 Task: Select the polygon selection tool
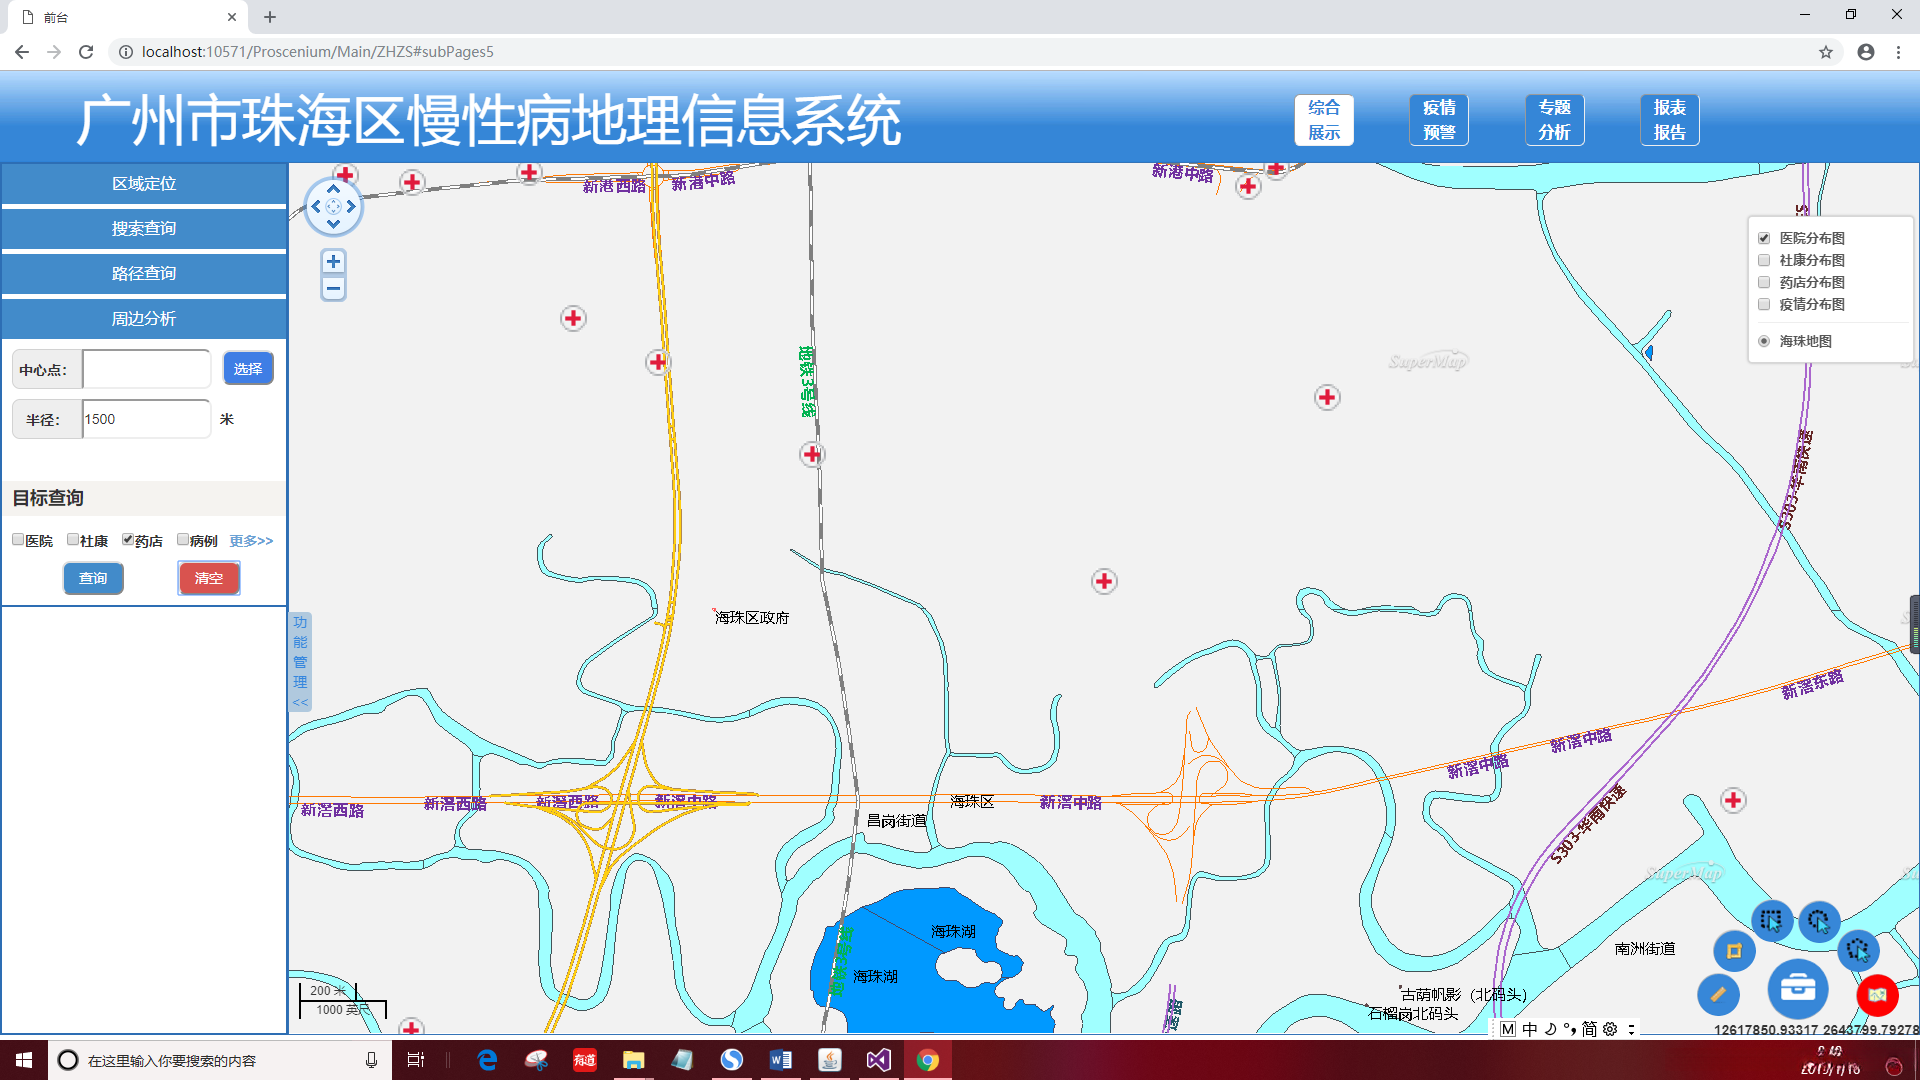(x=1858, y=950)
